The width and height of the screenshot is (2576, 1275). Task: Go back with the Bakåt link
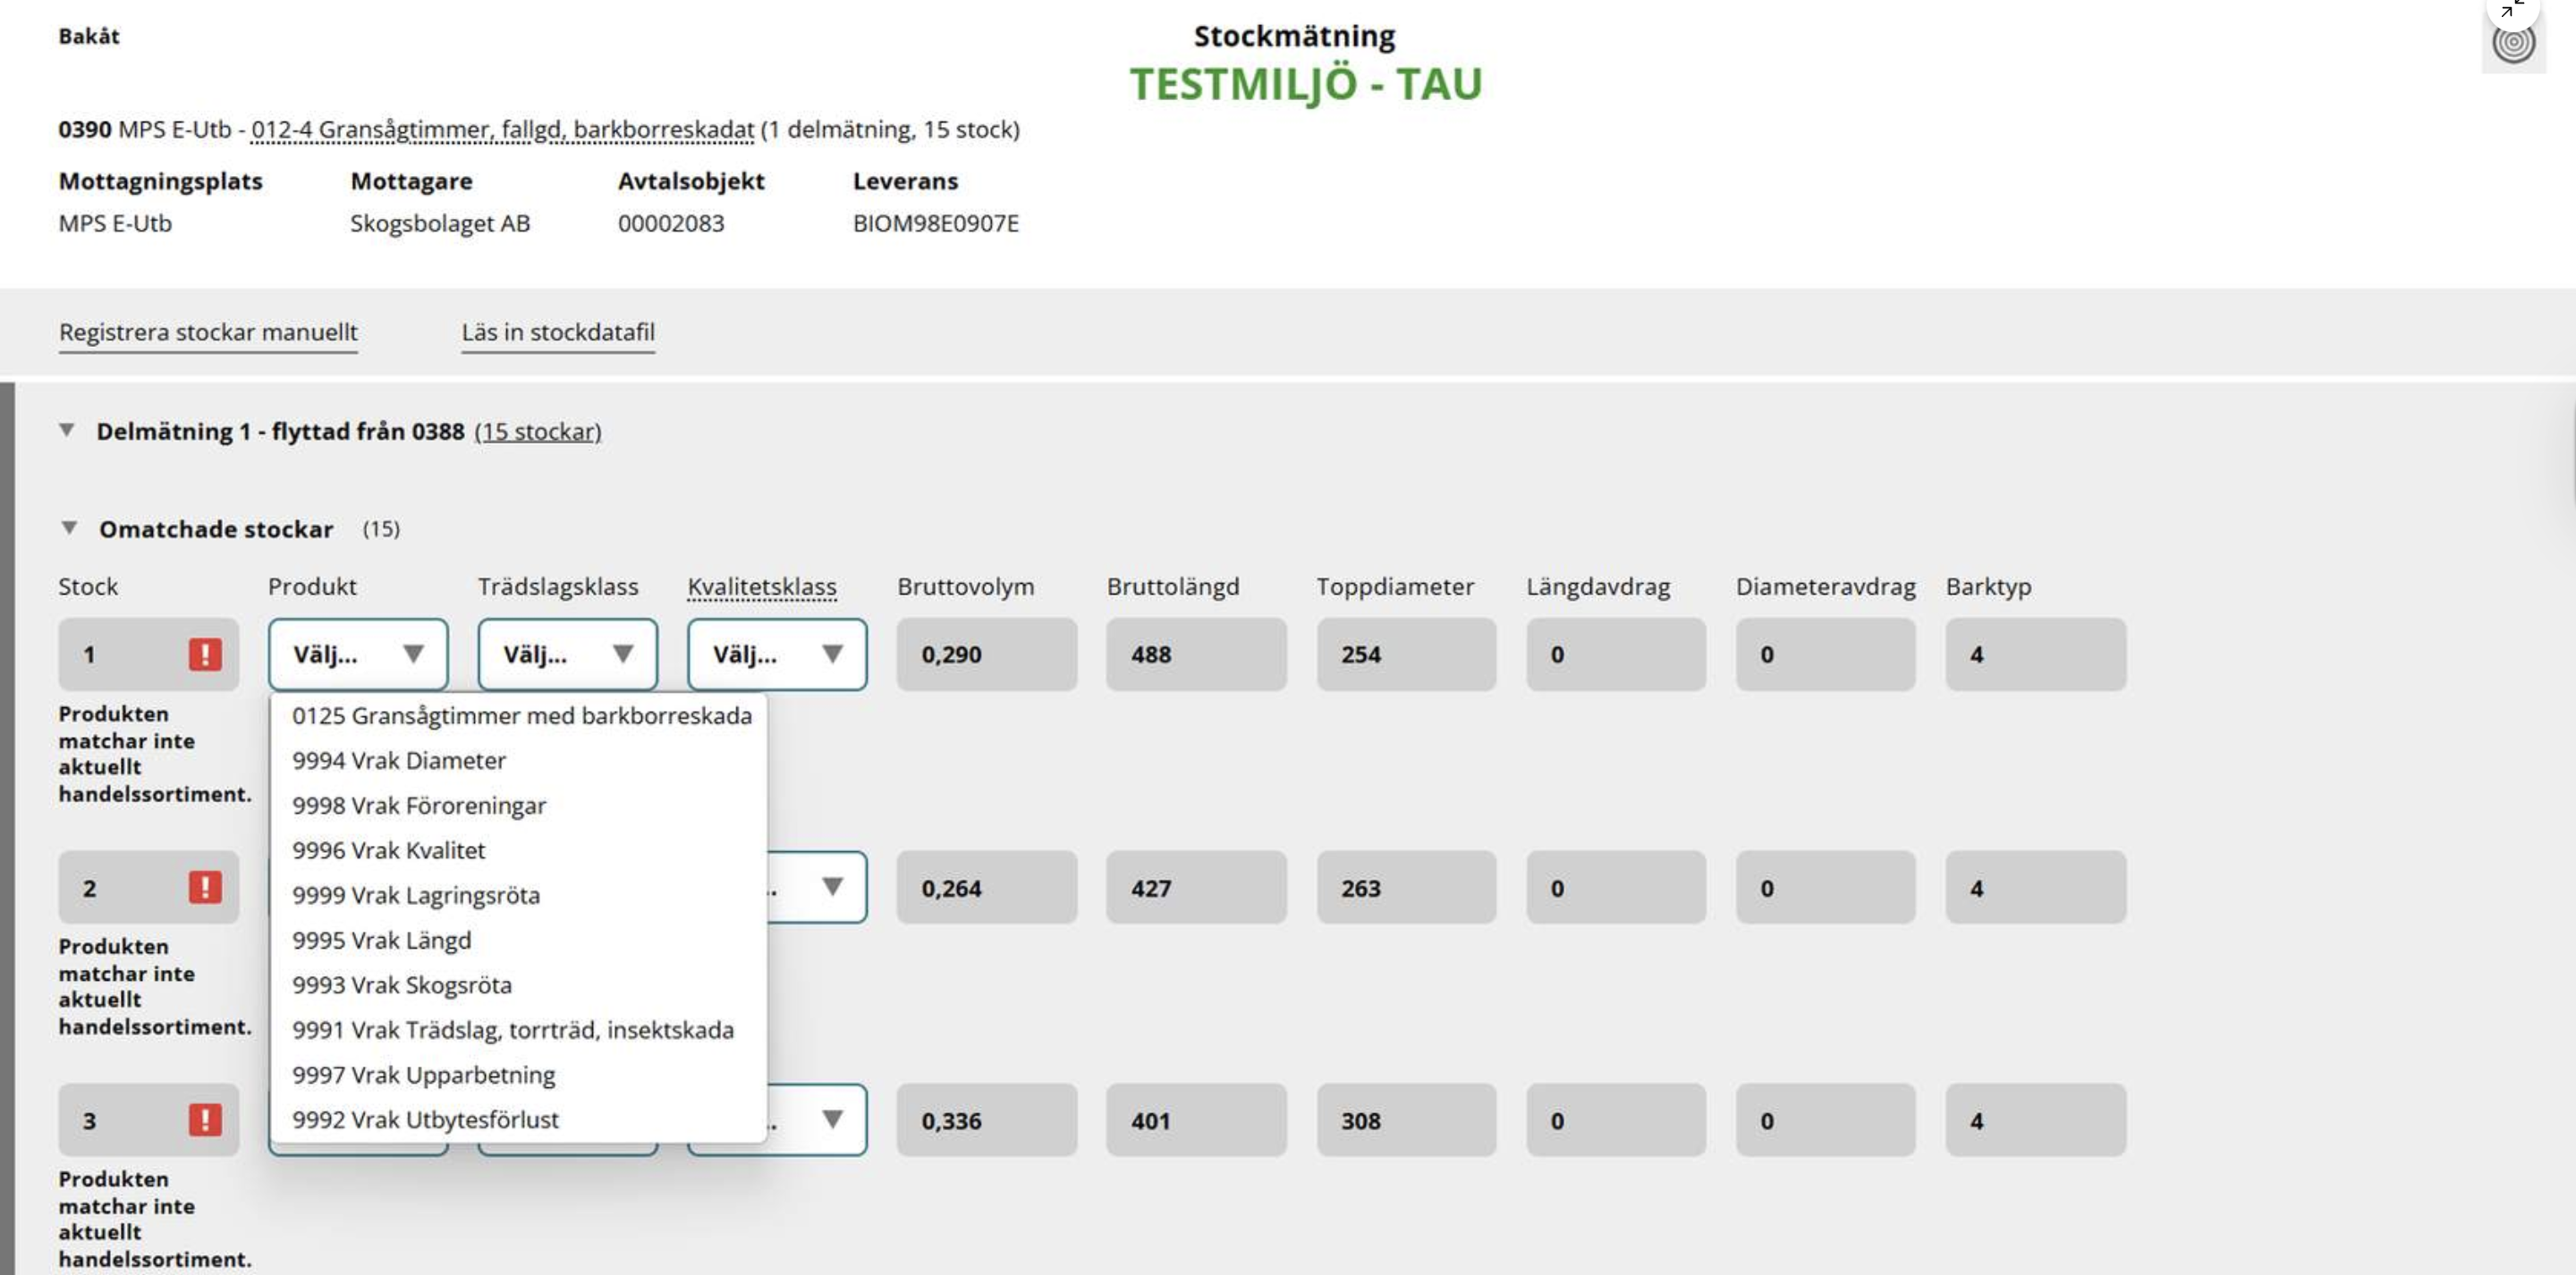click(89, 36)
